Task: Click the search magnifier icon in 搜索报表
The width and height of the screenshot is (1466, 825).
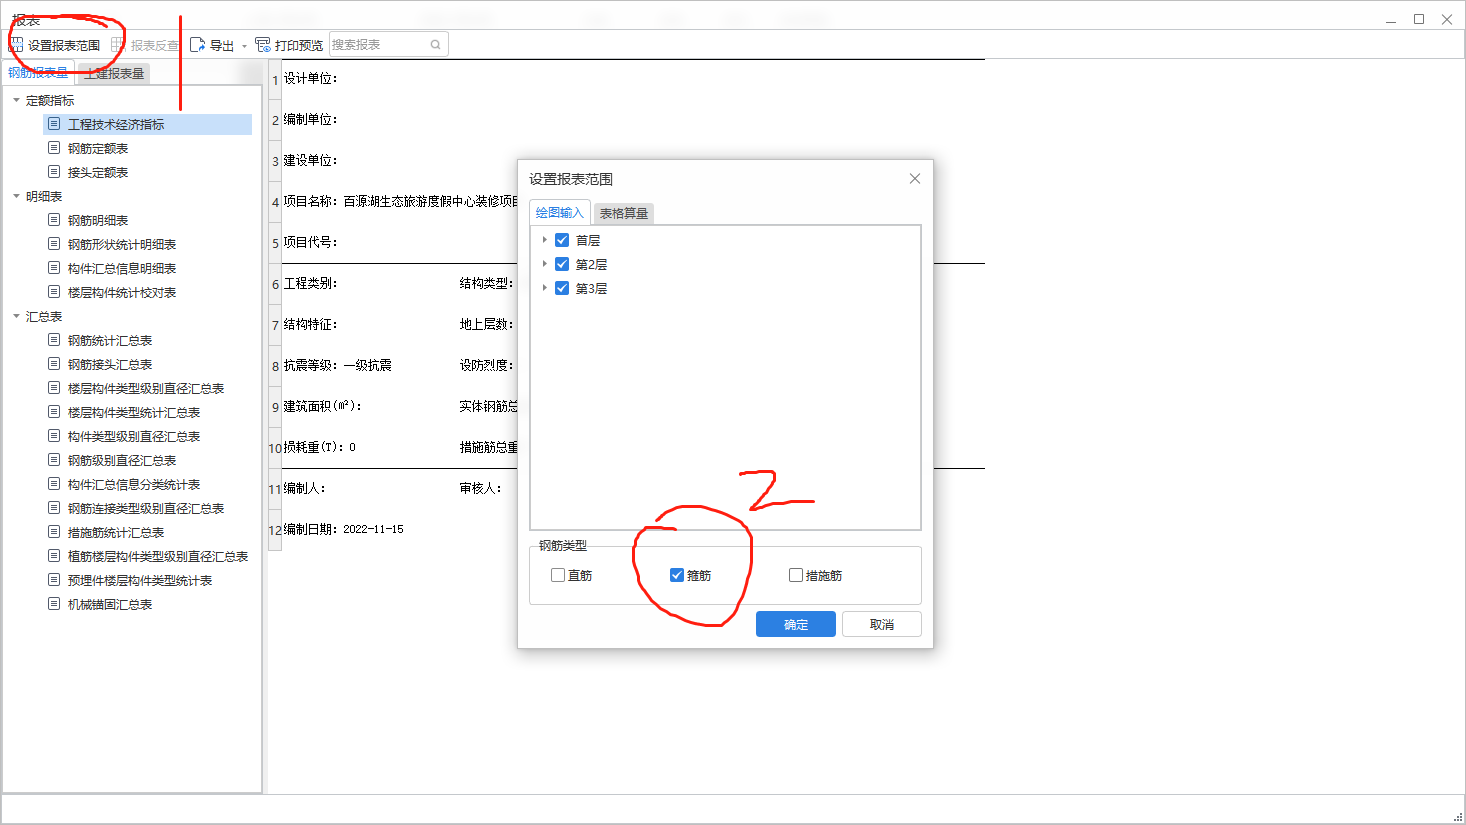Action: coord(435,45)
